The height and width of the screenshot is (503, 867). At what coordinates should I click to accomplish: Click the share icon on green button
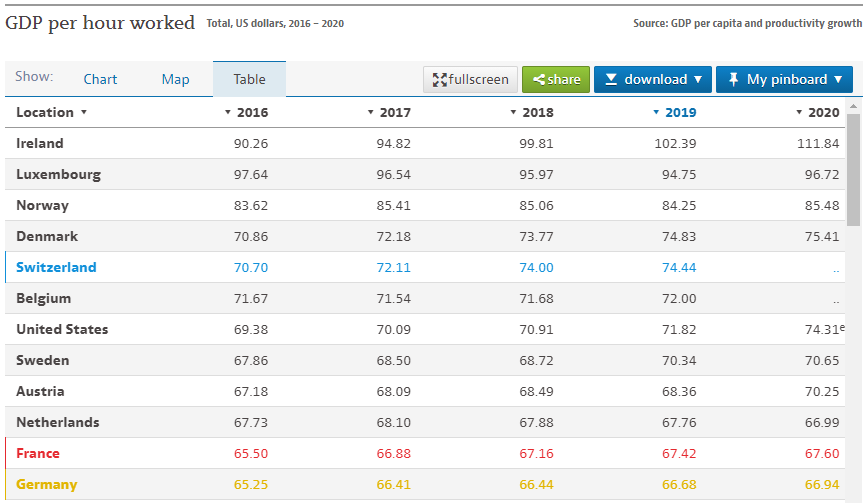click(x=538, y=80)
